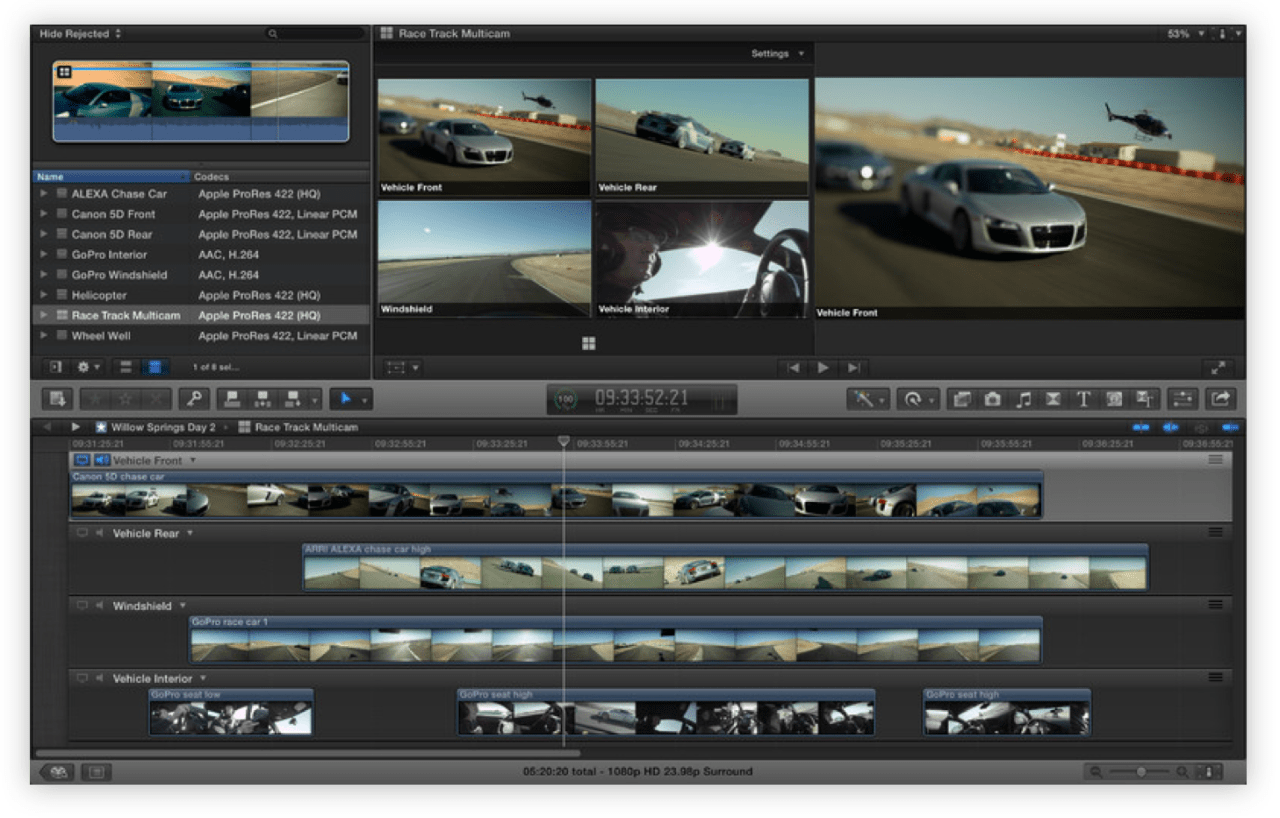
Task: Open the Transitions browser
Action: pyautogui.click(x=1053, y=399)
